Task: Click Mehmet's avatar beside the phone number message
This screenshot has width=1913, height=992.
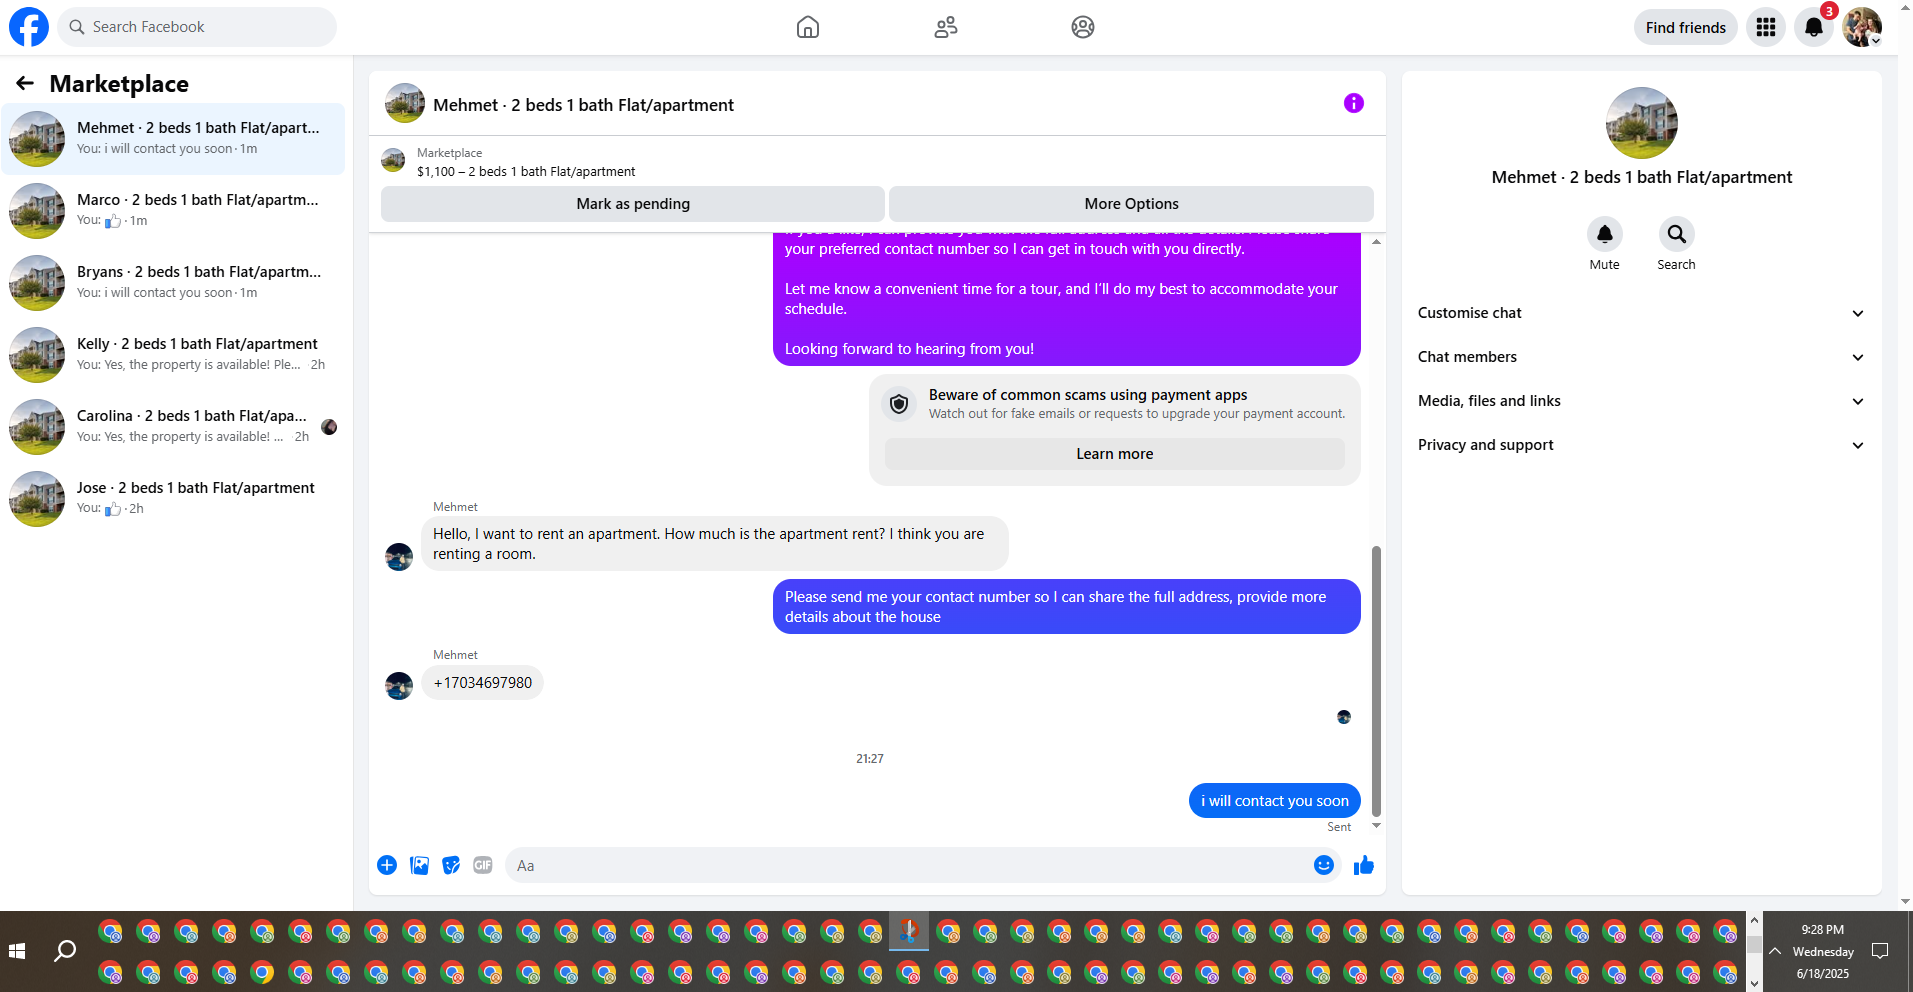Action: click(x=399, y=685)
